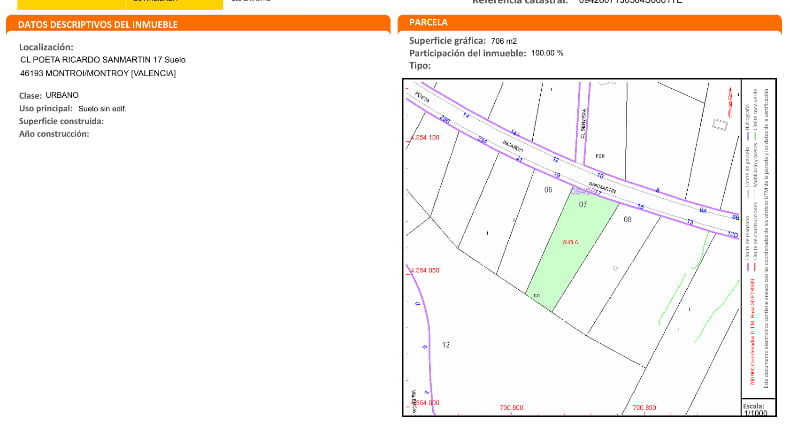Viewport: 790px width, 440px height.
Task: Select the 'Tipo:' label
Action: pyautogui.click(x=420, y=66)
